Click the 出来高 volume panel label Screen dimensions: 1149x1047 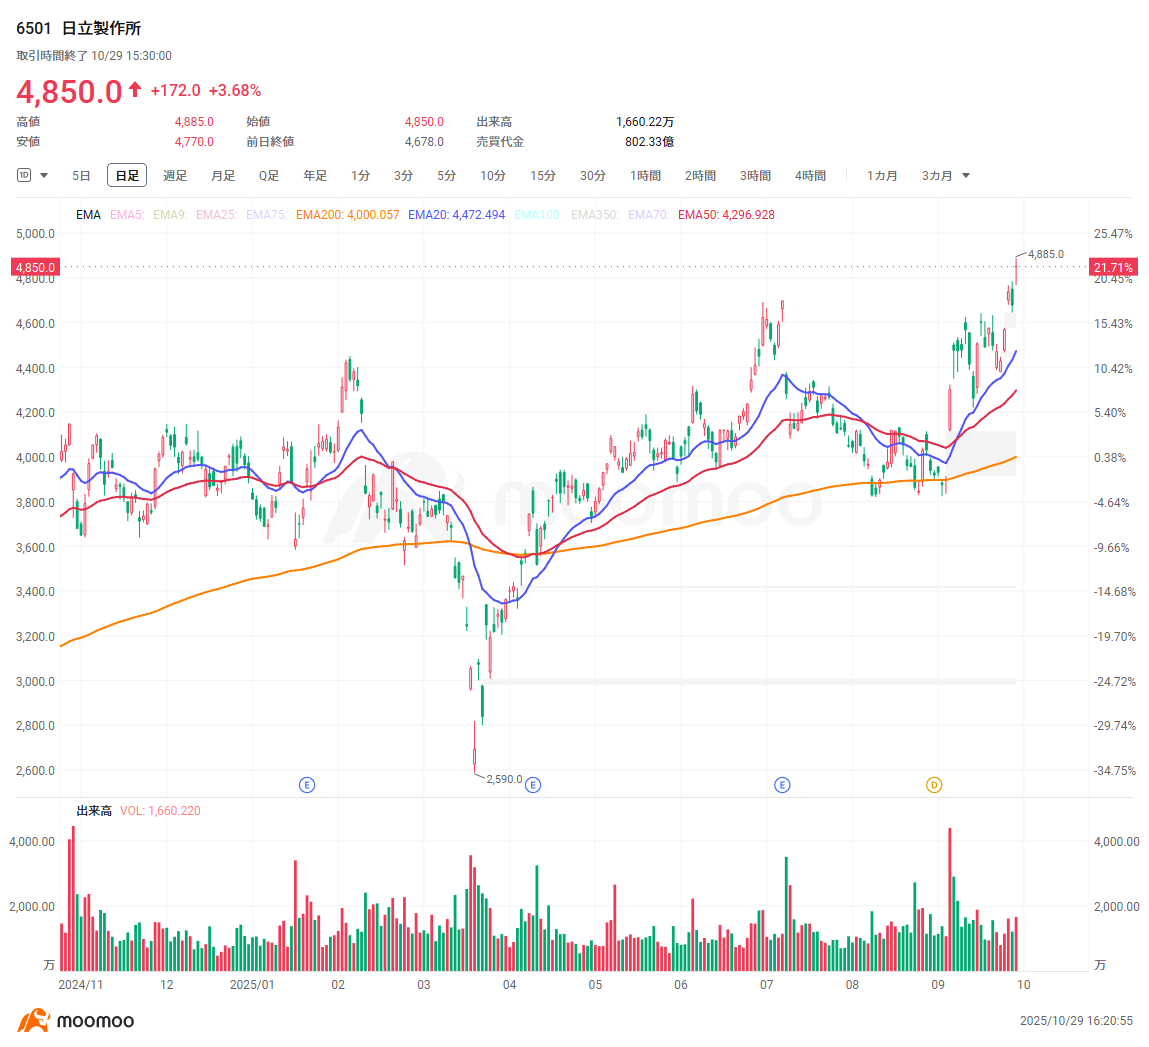tap(94, 811)
